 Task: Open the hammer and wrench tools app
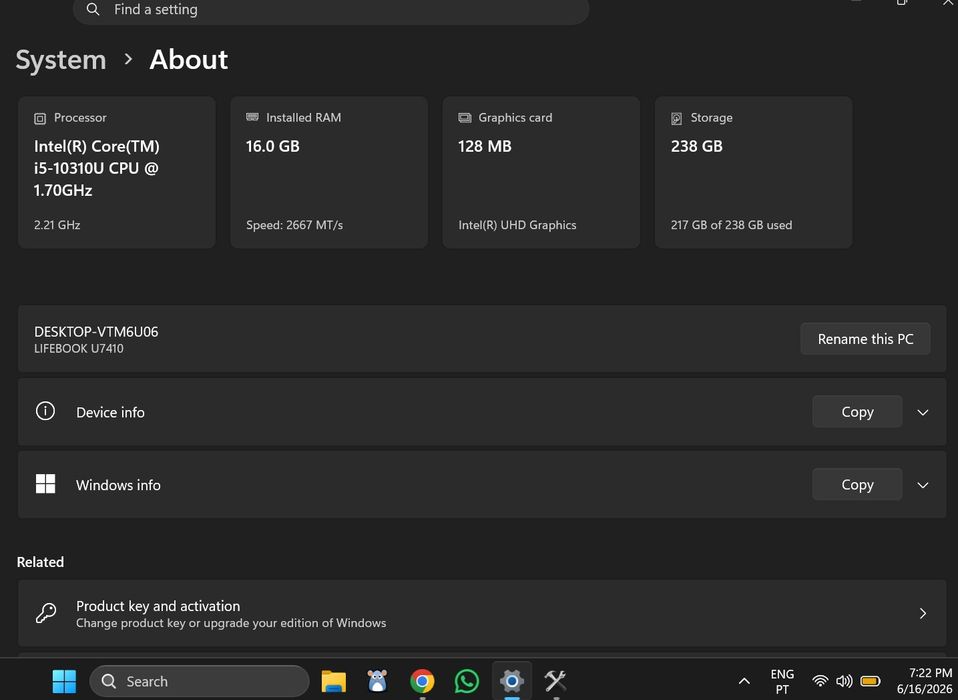click(555, 680)
